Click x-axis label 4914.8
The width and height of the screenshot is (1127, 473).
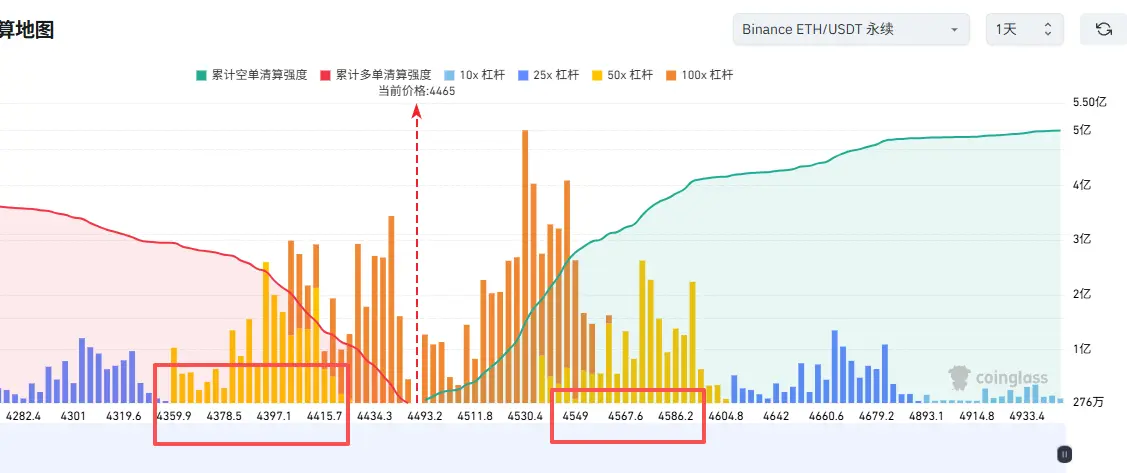click(x=977, y=416)
